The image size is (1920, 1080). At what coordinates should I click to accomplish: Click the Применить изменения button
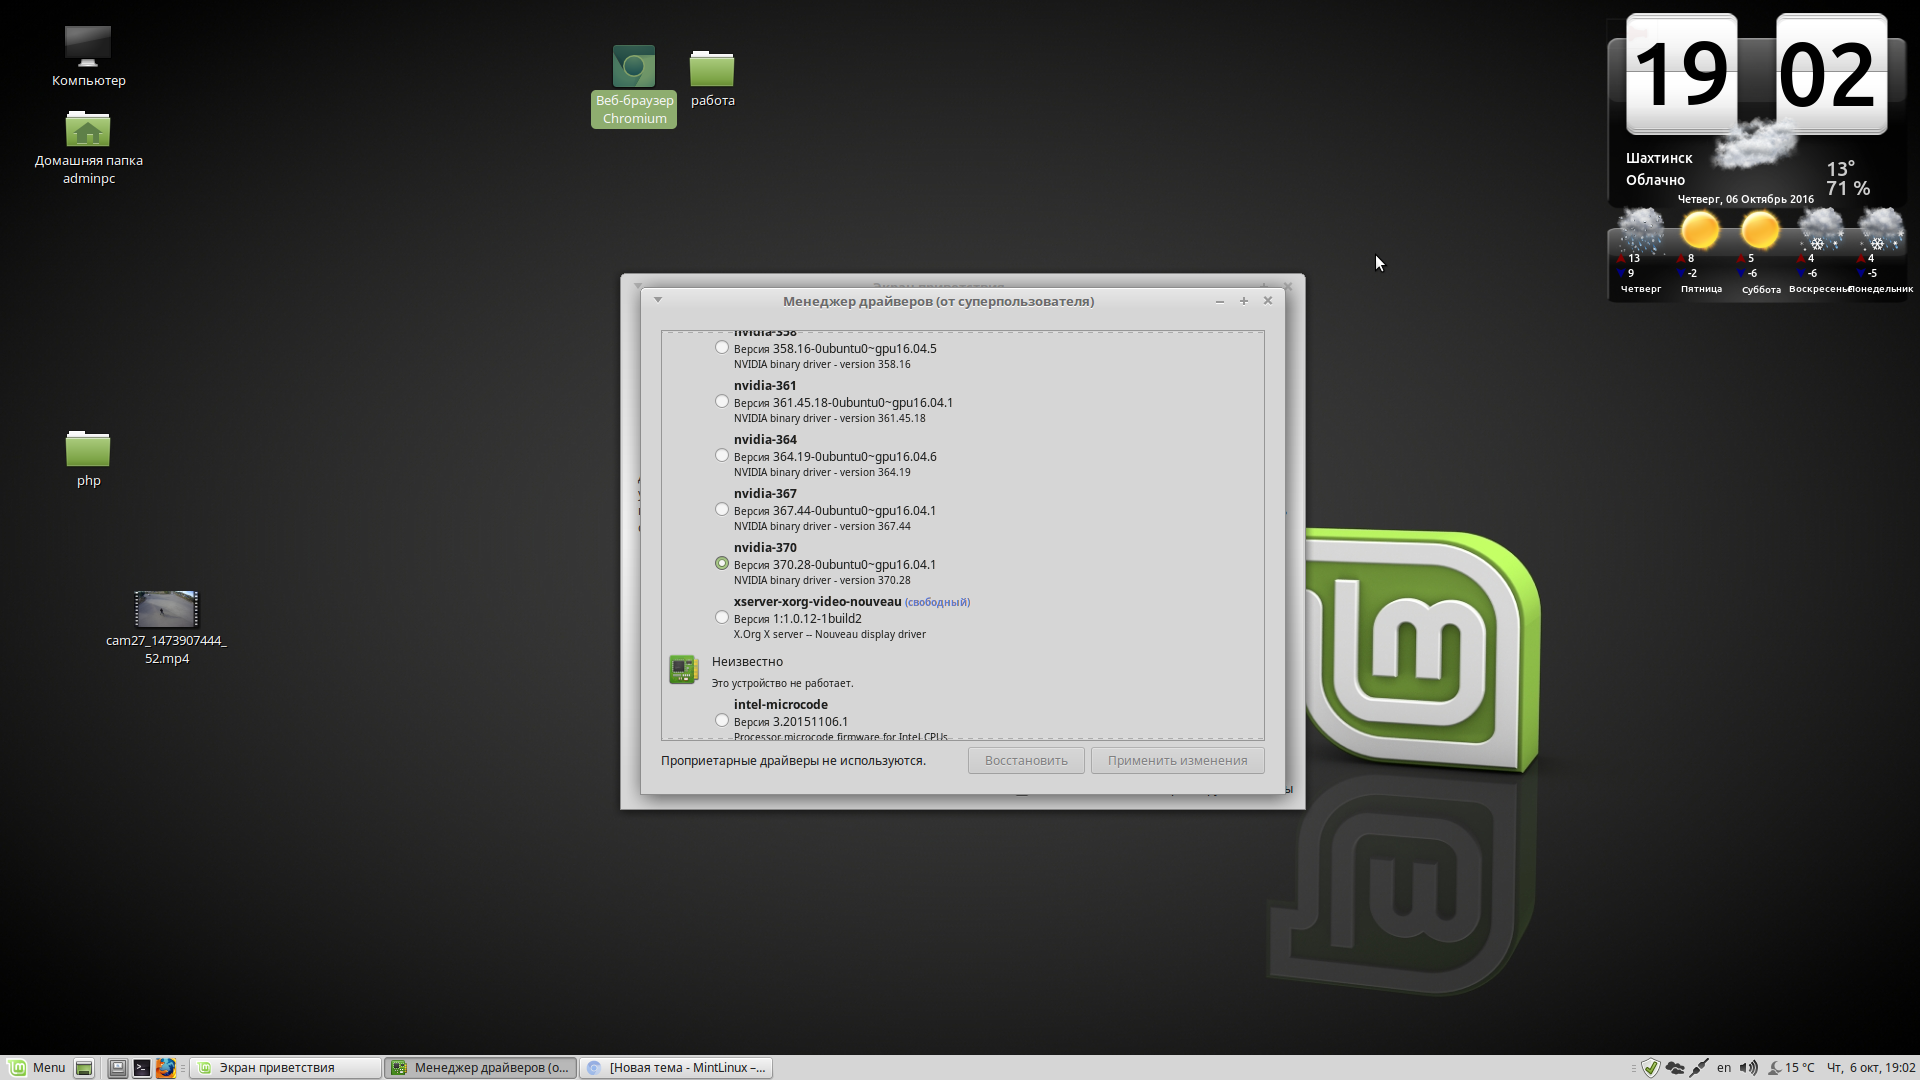coord(1177,761)
